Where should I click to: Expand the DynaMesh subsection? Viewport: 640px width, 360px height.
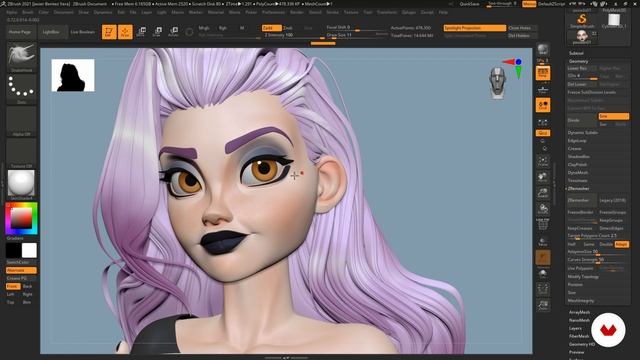pos(578,173)
